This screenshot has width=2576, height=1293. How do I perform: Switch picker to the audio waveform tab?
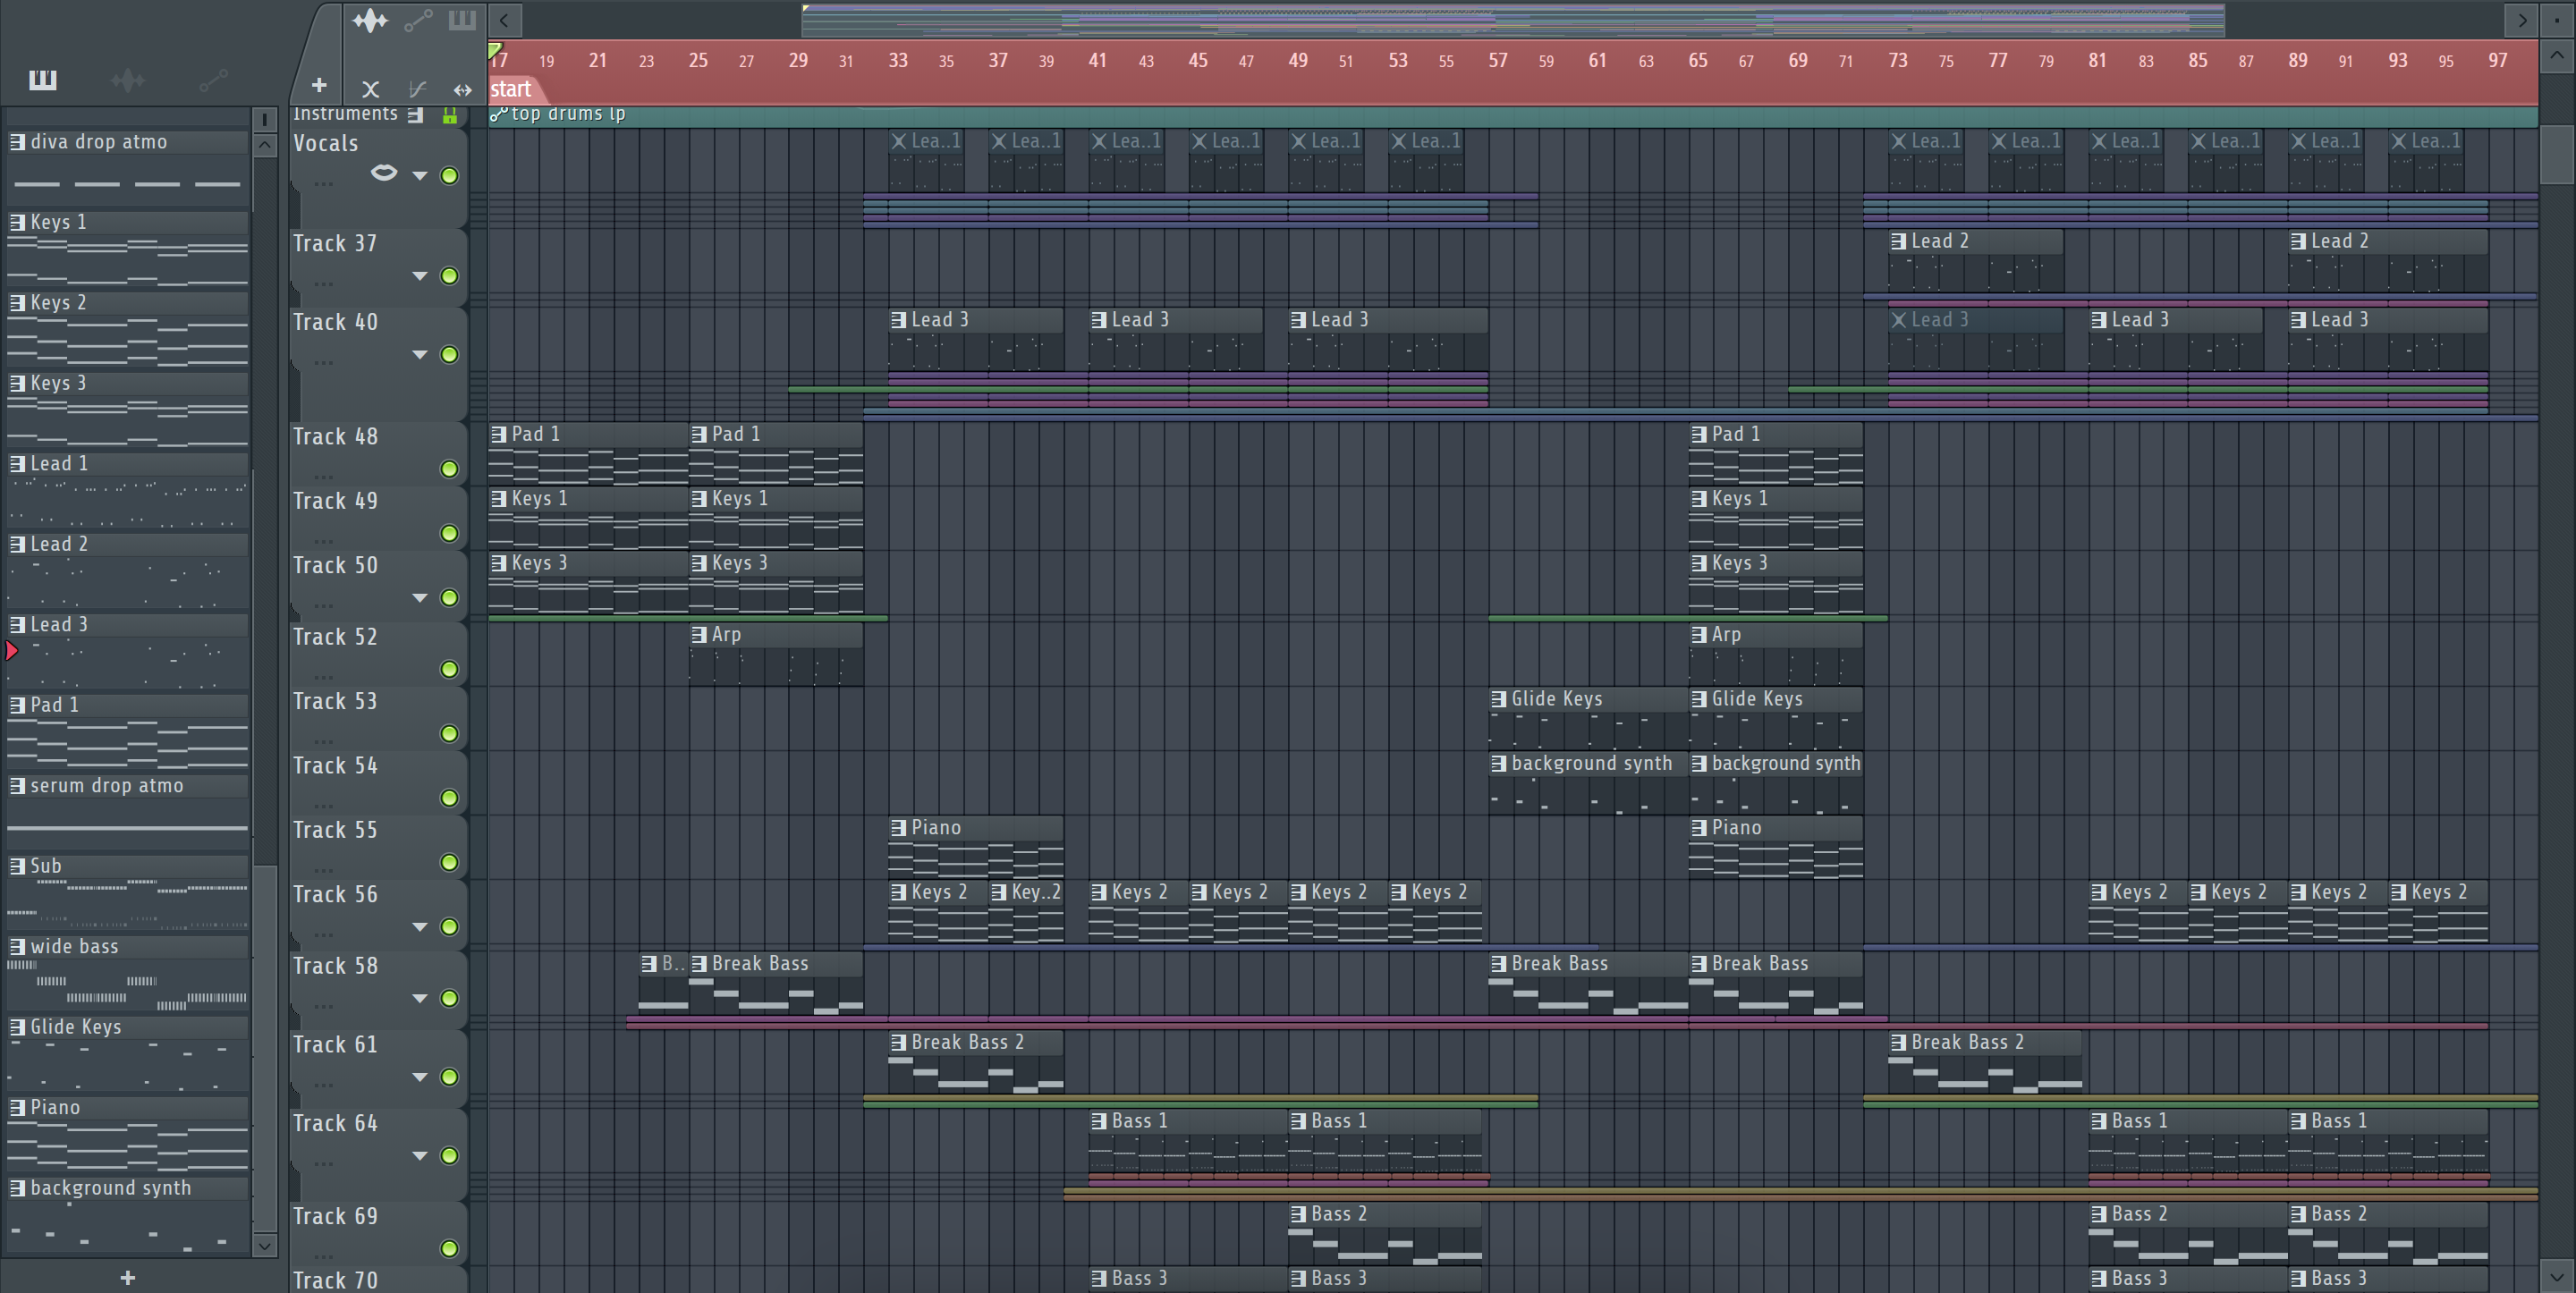coord(128,80)
